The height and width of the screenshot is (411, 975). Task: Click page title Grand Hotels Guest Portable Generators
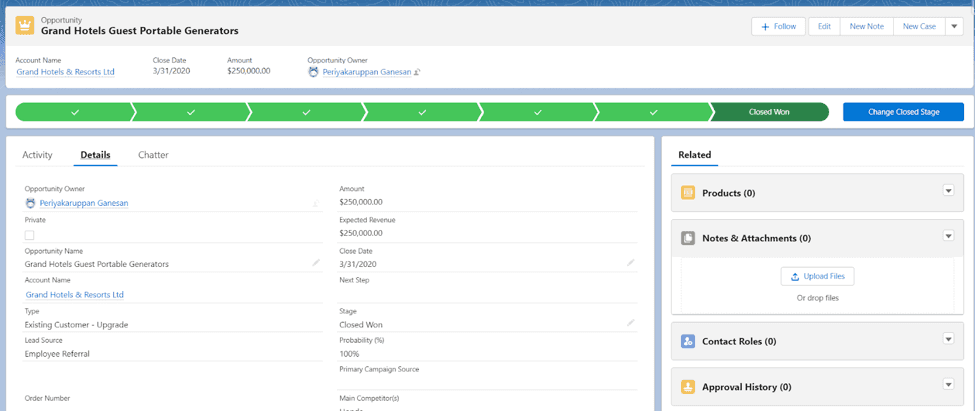[x=139, y=30]
